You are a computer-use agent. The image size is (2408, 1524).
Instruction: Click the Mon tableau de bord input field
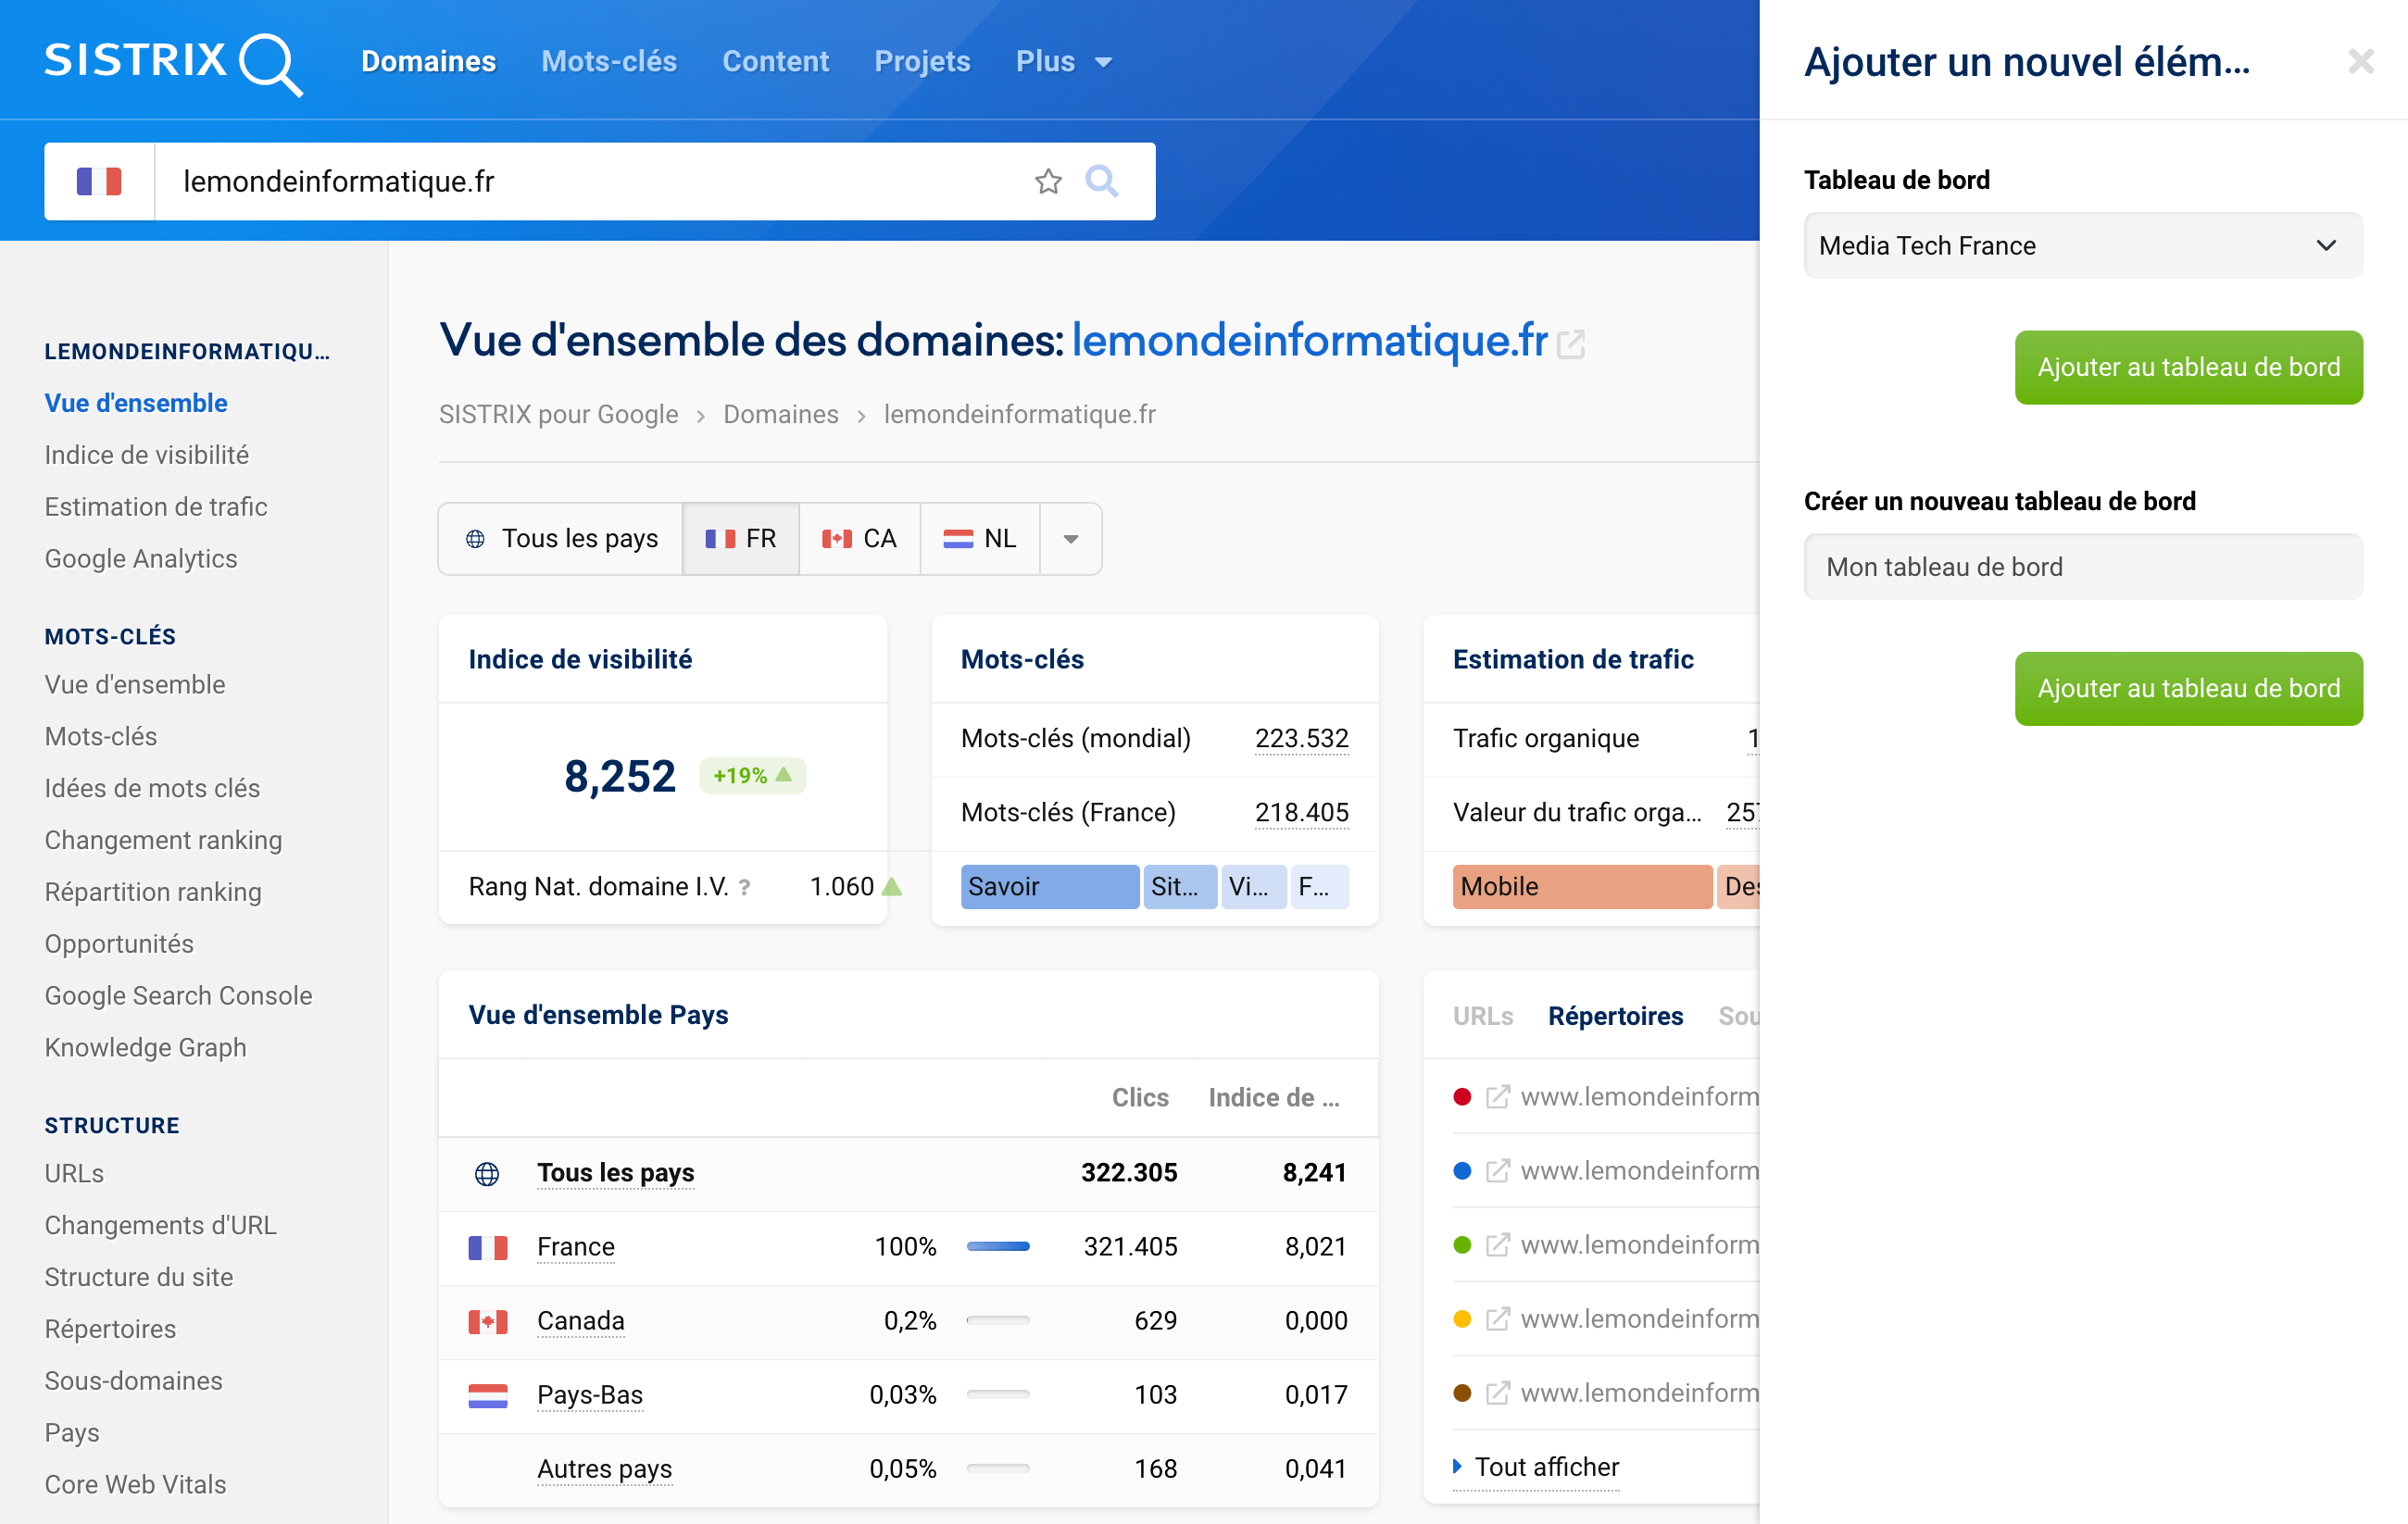pos(2083,567)
